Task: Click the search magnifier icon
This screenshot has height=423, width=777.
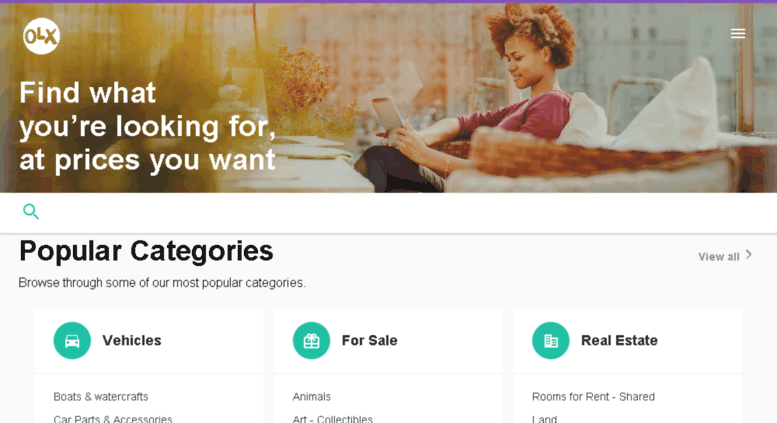Action: point(31,212)
